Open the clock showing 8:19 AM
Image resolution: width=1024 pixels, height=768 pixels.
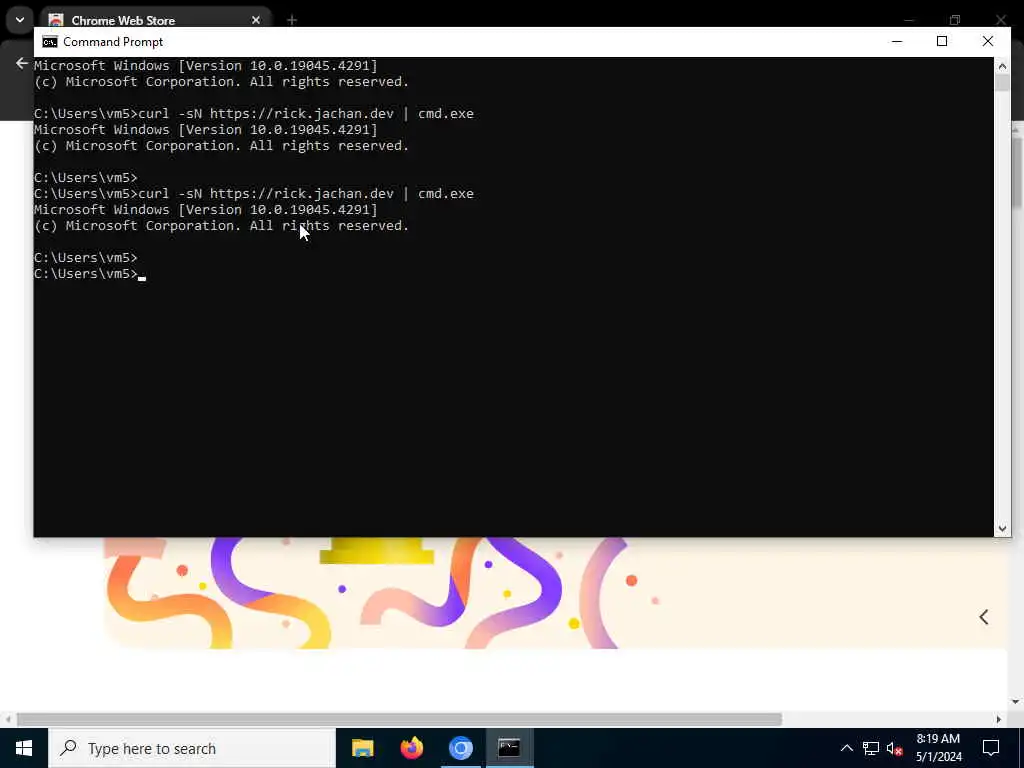[x=938, y=748]
